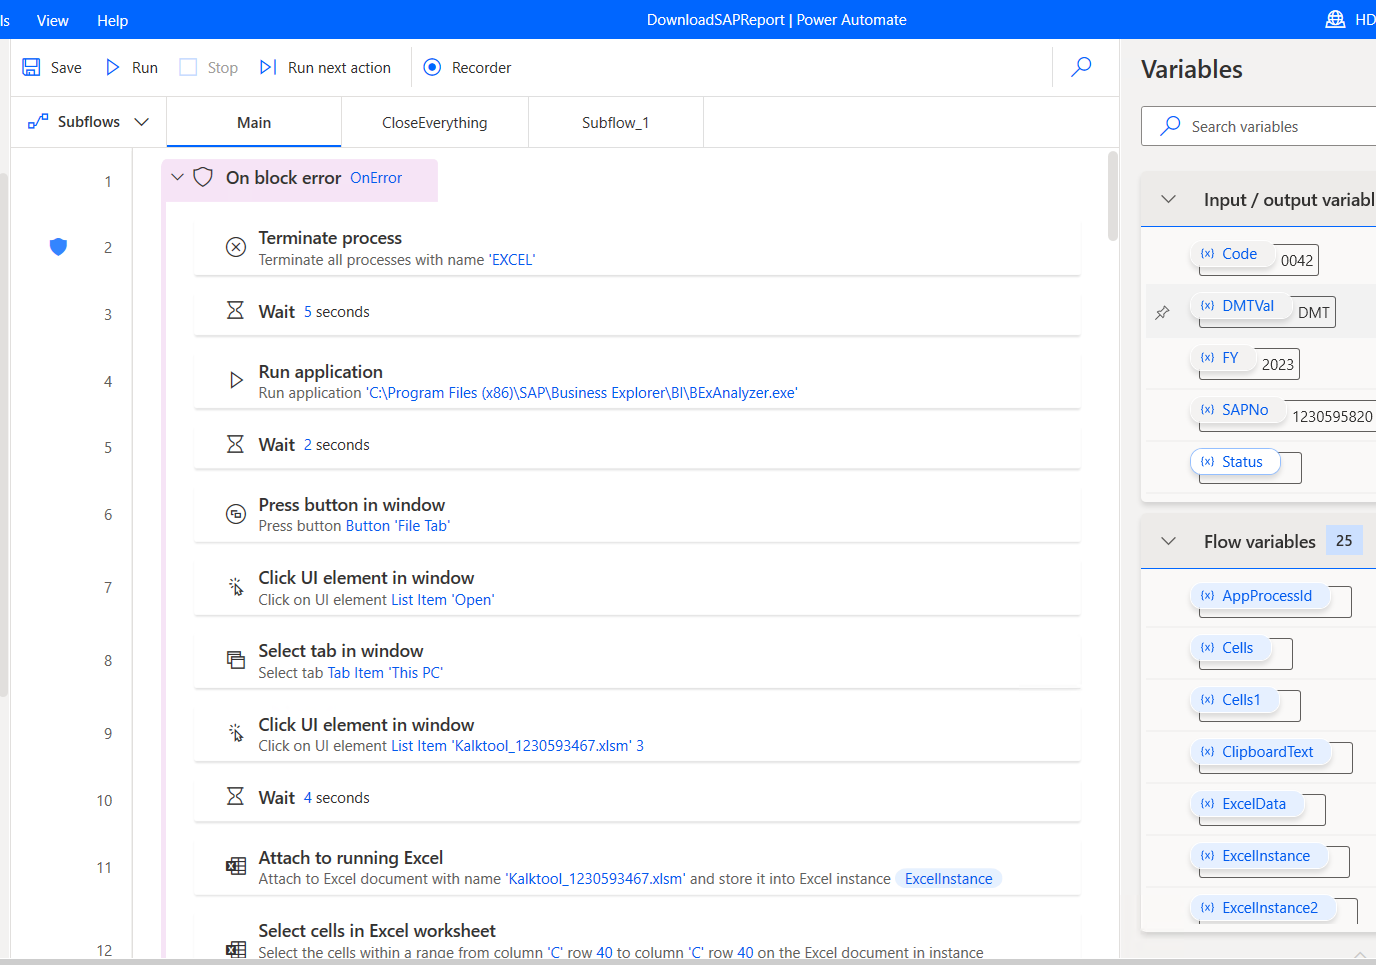Collapse Input / output variables section
This screenshot has height=965, width=1376.
[x=1168, y=199]
